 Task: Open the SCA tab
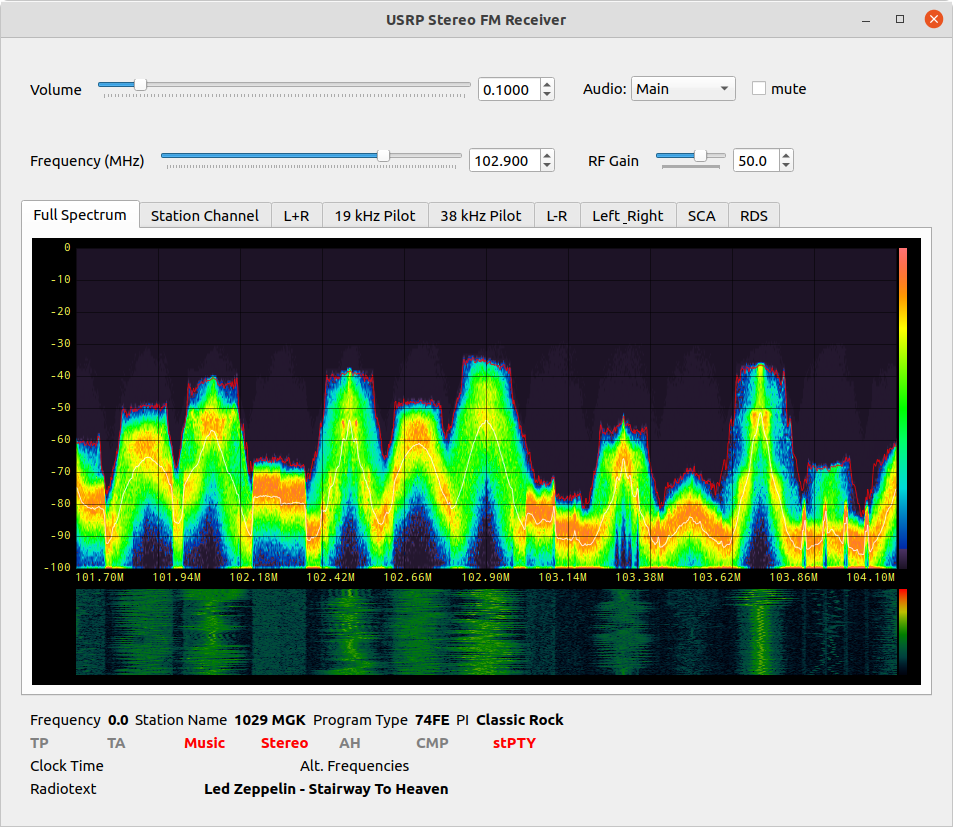[x=702, y=216]
